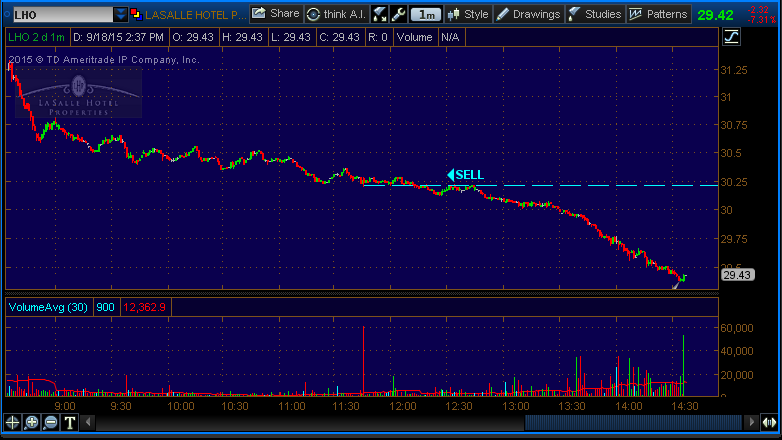
Task: Select the 1m timeframe button
Action: click(x=427, y=14)
